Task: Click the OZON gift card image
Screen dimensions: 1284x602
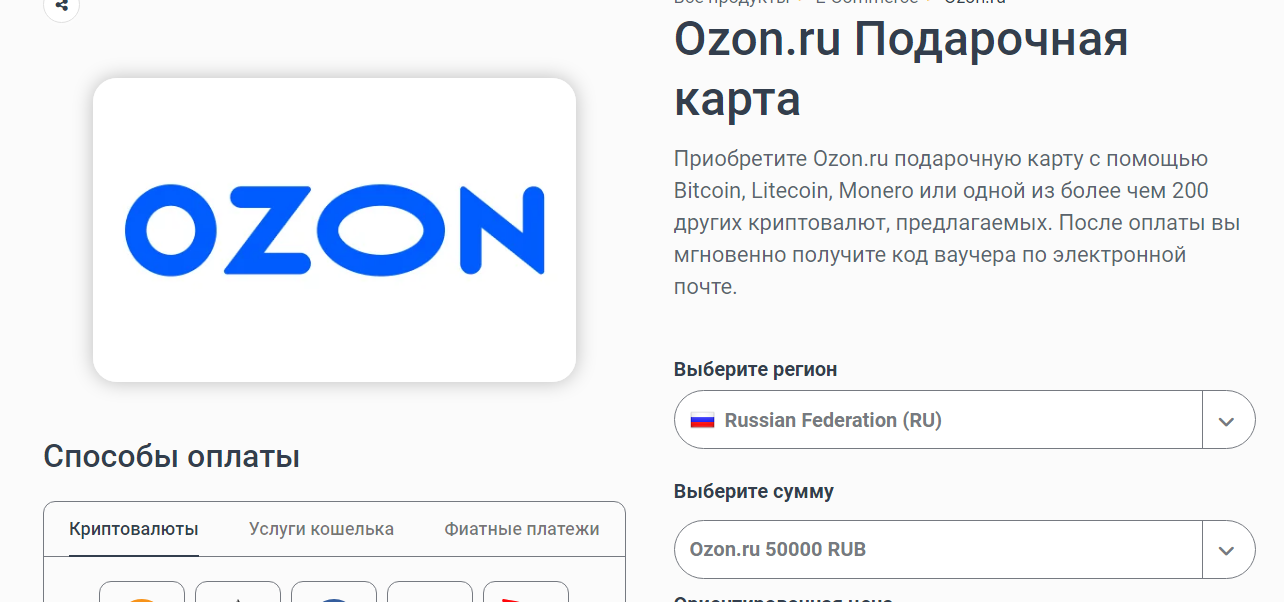Action: click(334, 230)
